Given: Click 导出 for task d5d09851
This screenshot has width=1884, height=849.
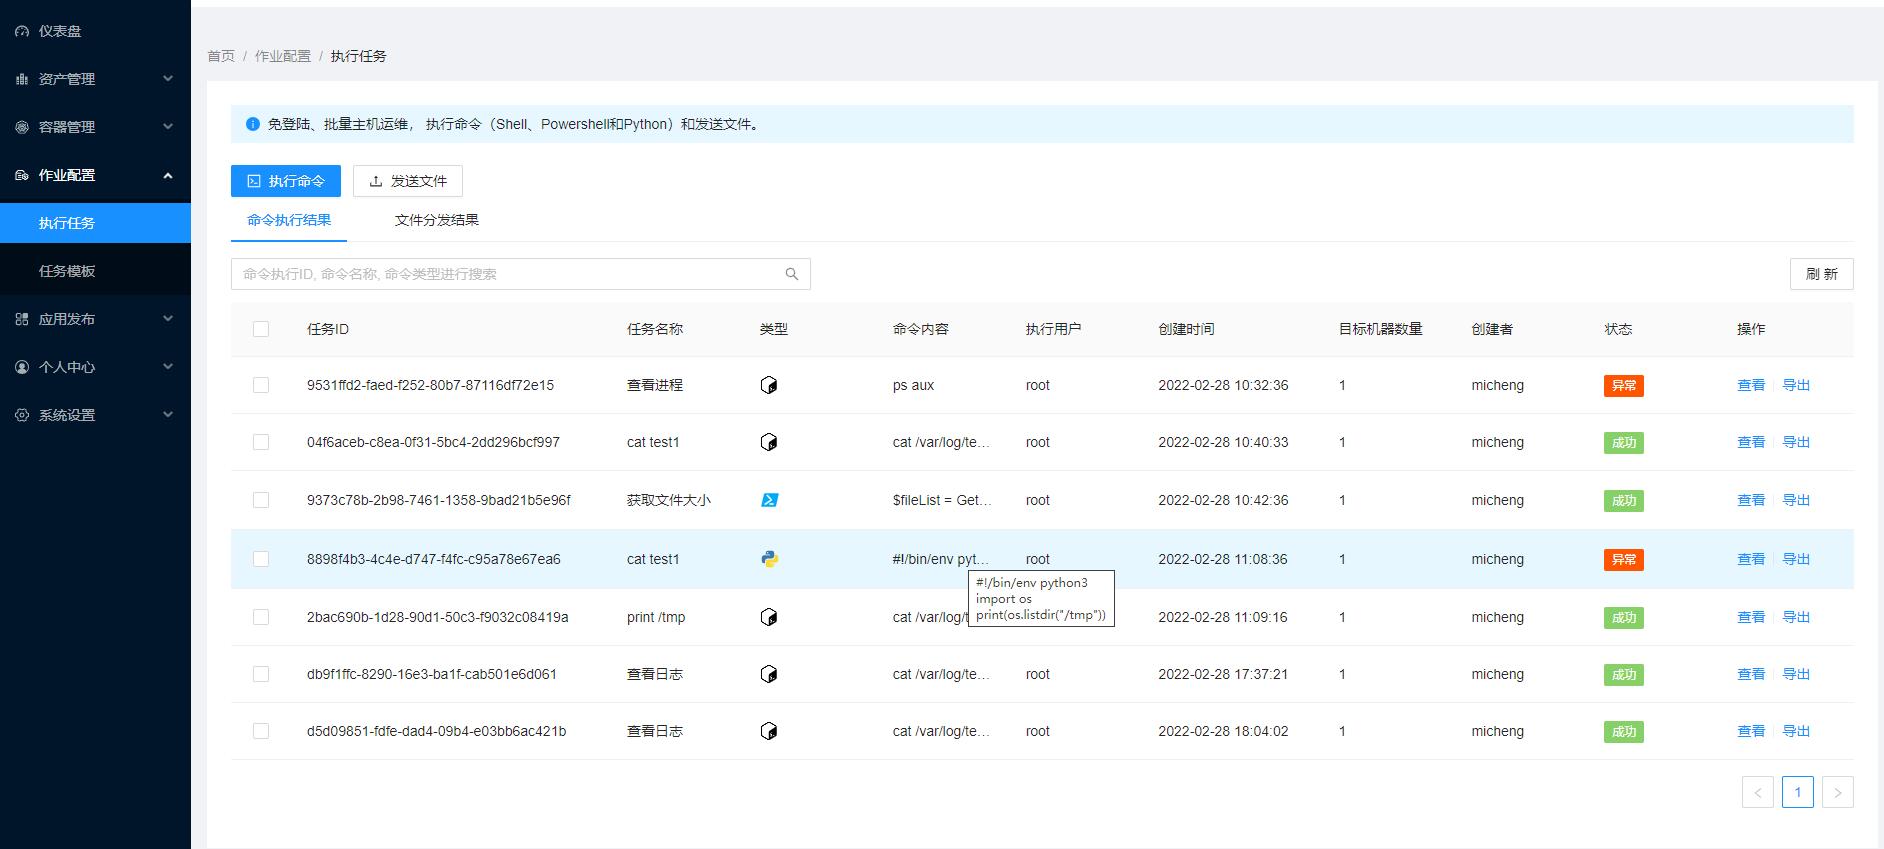Looking at the screenshot, I should (x=1796, y=731).
